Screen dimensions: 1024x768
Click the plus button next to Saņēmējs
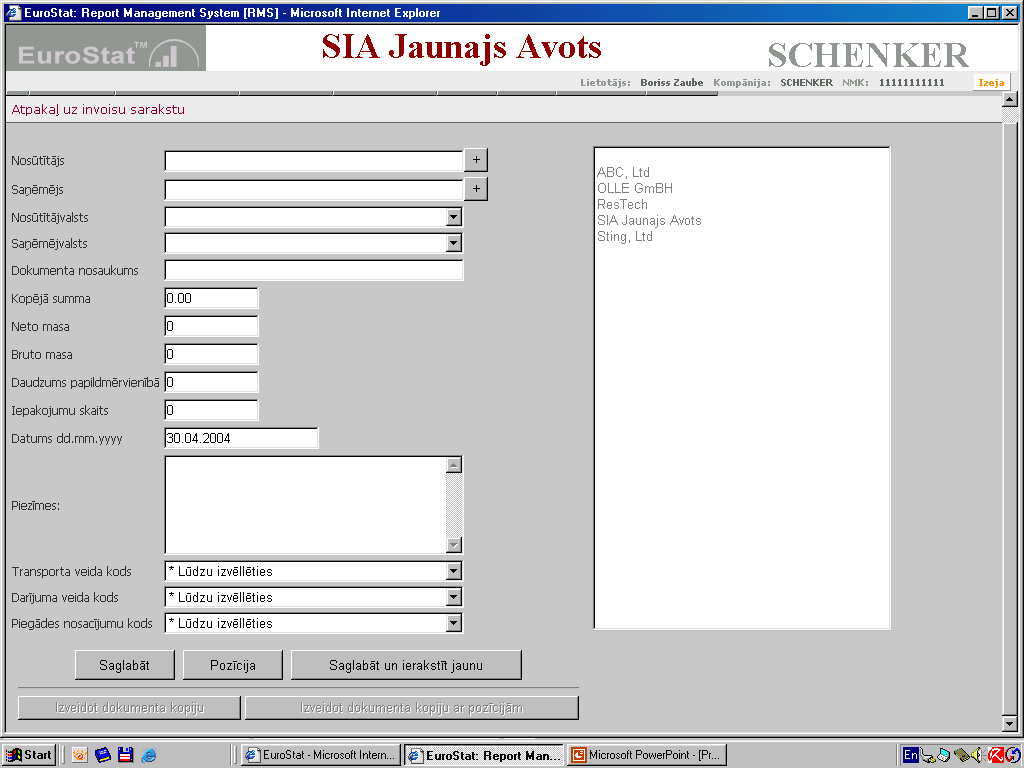tap(476, 189)
